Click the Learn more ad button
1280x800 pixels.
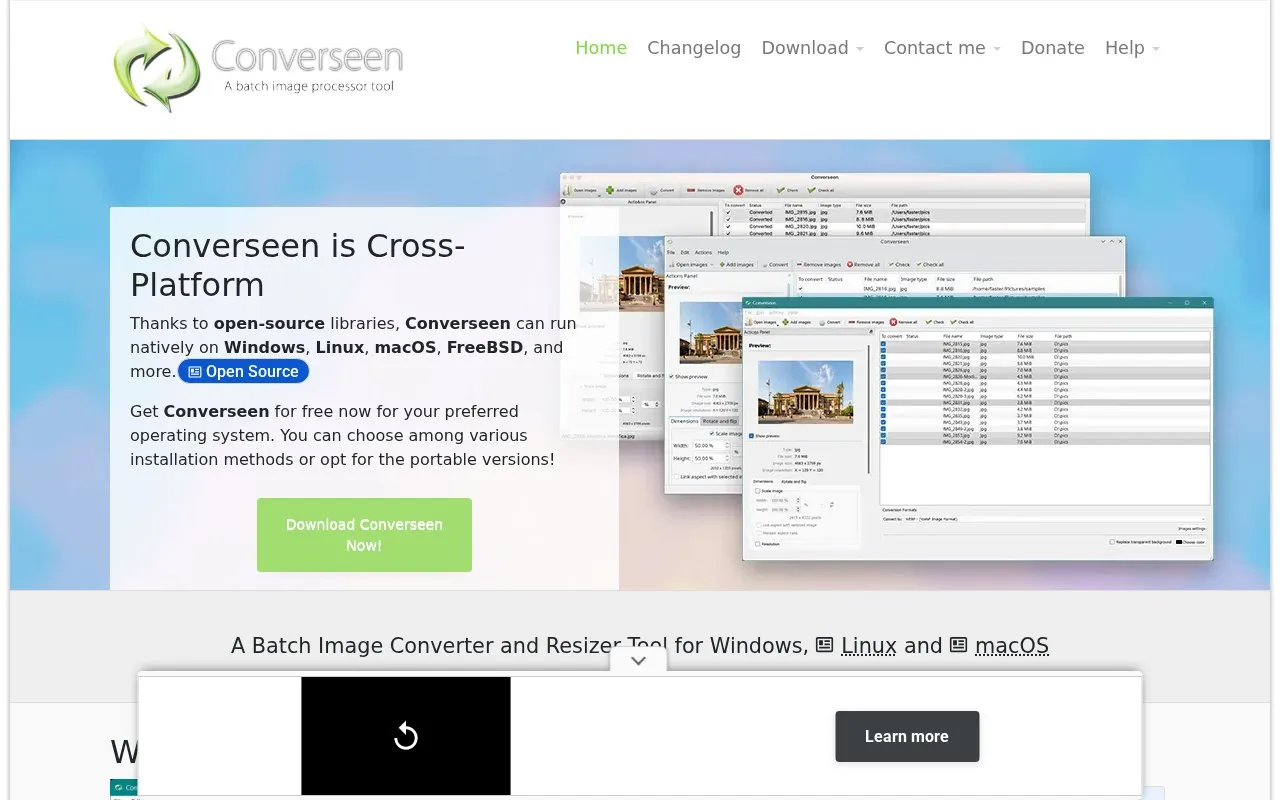click(907, 736)
